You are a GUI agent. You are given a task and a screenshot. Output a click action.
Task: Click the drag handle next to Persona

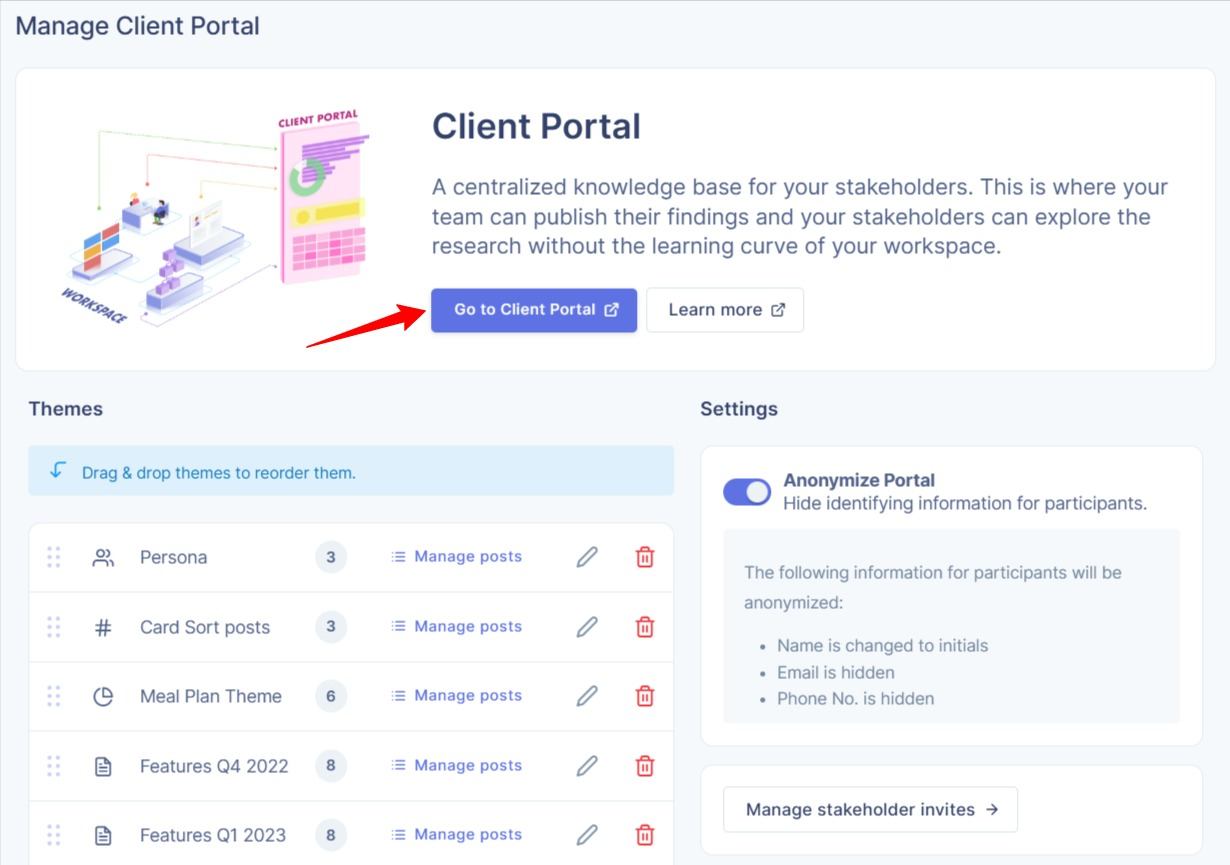click(x=54, y=557)
